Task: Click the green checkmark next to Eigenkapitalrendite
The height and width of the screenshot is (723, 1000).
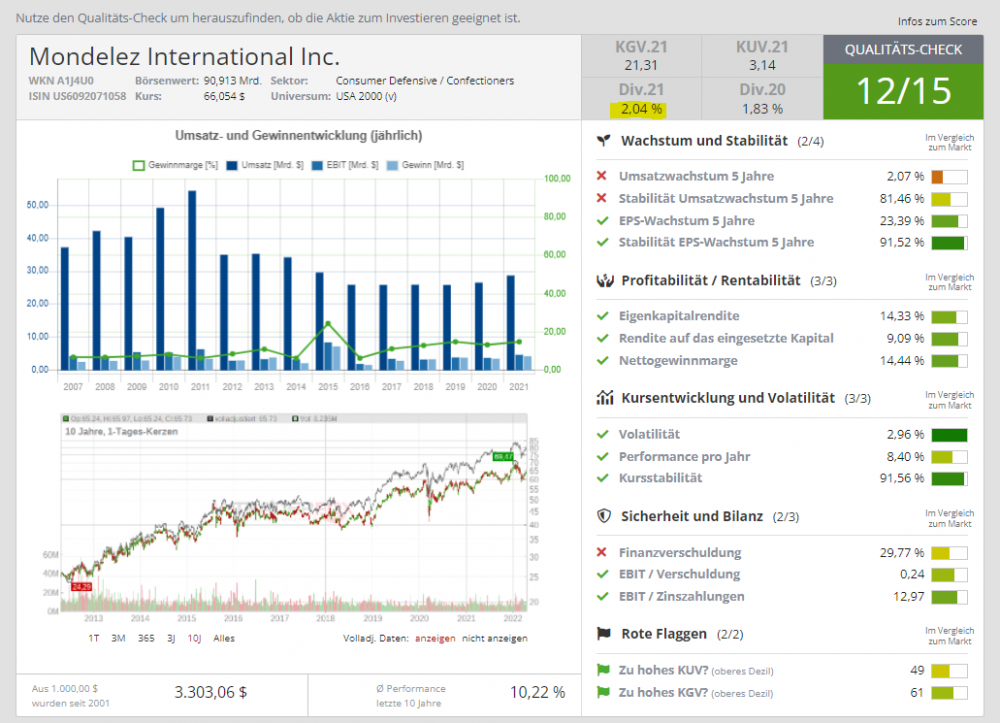Action: (x=602, y=316)
